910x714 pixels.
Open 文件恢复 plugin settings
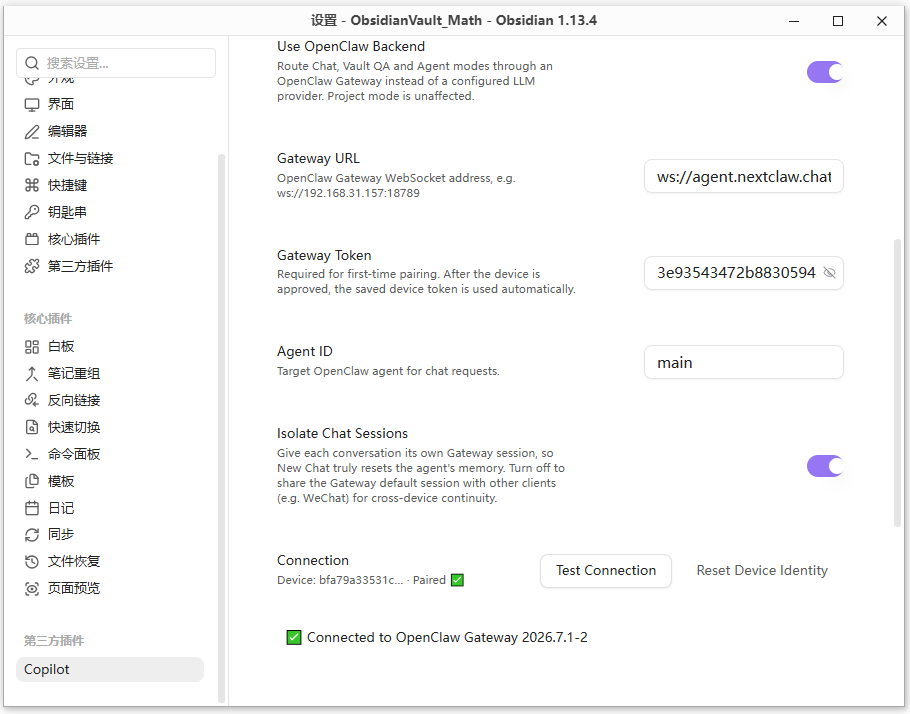coord(110,561)
